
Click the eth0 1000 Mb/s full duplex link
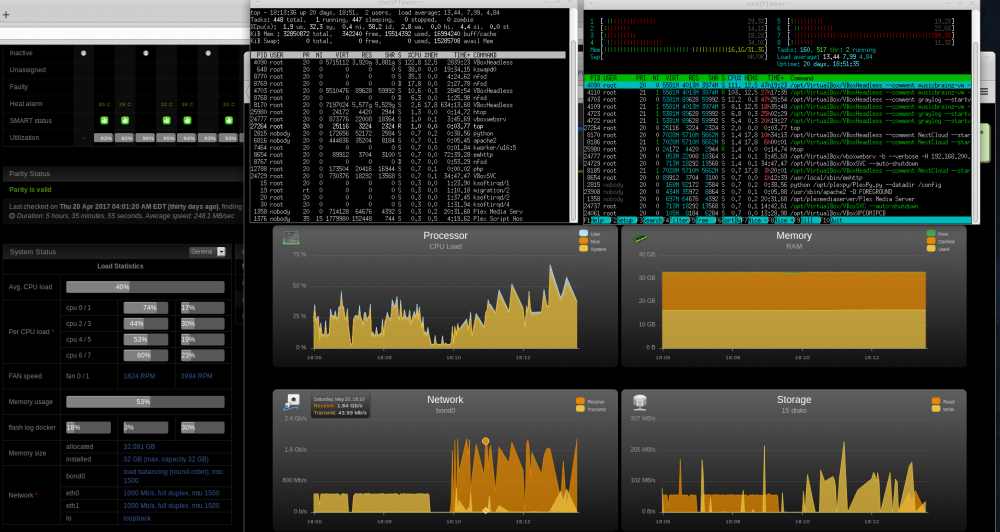point(171,493)
